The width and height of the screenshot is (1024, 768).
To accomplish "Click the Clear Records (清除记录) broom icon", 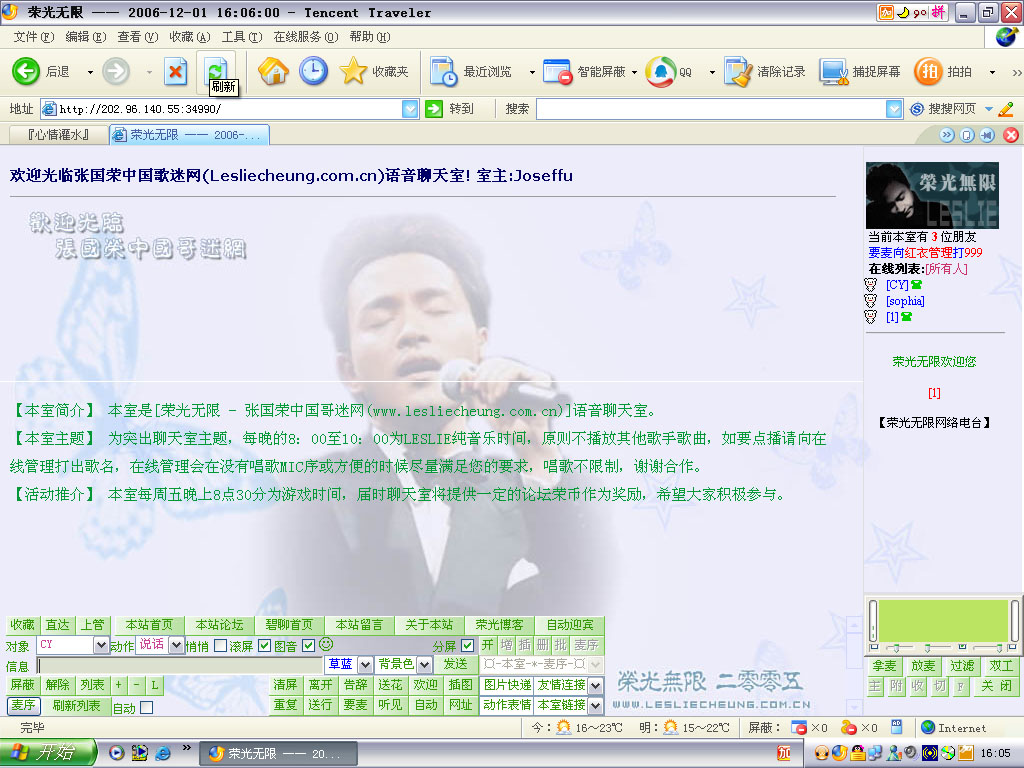I will 738,71.
